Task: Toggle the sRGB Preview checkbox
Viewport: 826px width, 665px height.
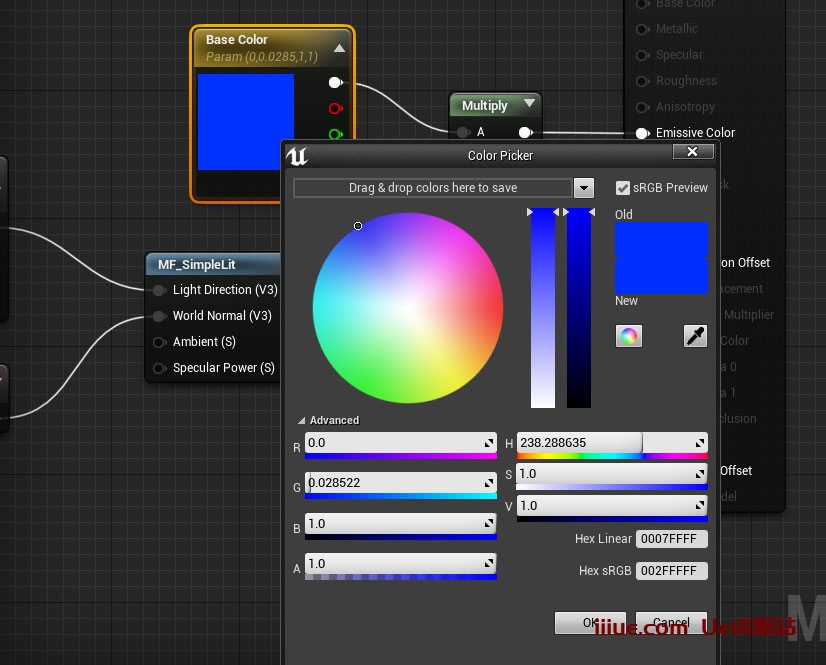Action: pos(623,188)
